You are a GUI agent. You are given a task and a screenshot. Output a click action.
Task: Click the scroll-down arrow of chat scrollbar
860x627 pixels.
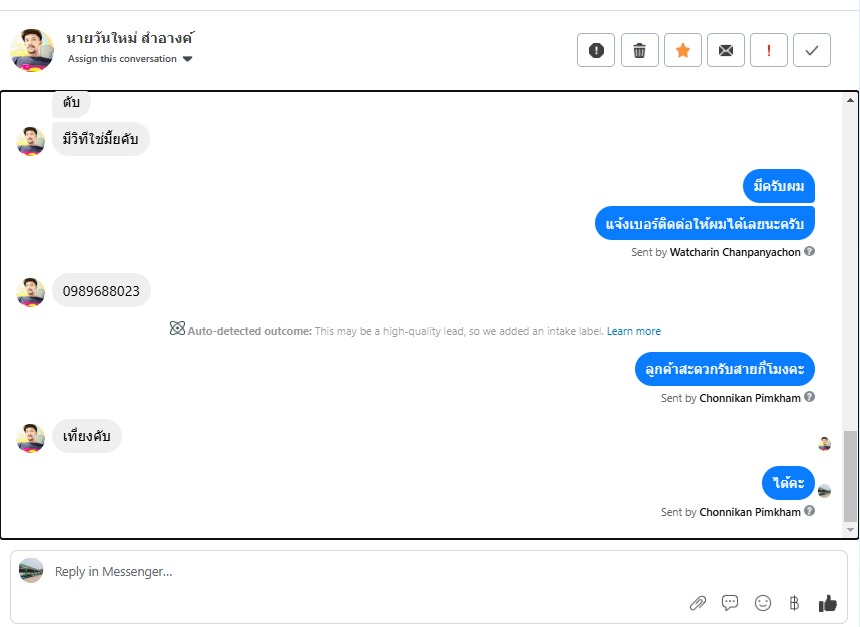(x=851, y=530)
